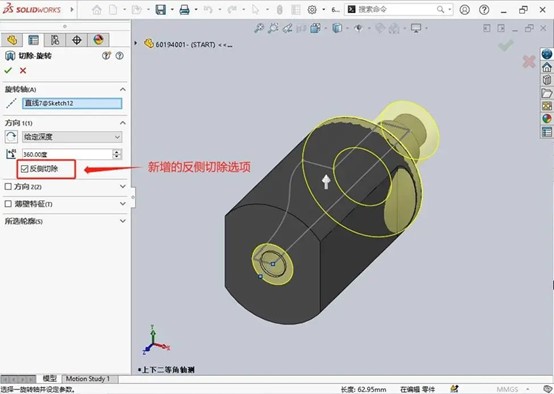Image resolution: width=554 pixels, height=394 pixels.
Task: Click the Hide/Show Items icon
Action: click(358, 28)
